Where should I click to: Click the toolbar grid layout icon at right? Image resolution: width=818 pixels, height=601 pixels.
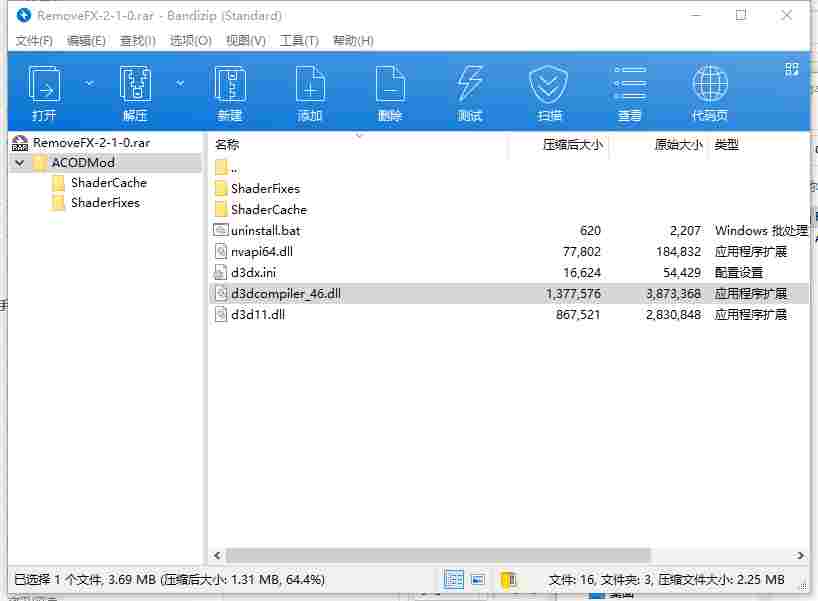click(791, 69)
